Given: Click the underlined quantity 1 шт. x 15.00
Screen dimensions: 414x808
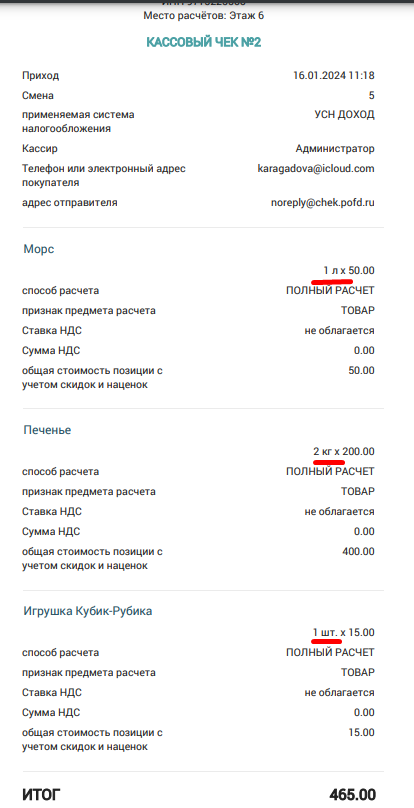Looking at the screenshot, I should tap(343, 632).
